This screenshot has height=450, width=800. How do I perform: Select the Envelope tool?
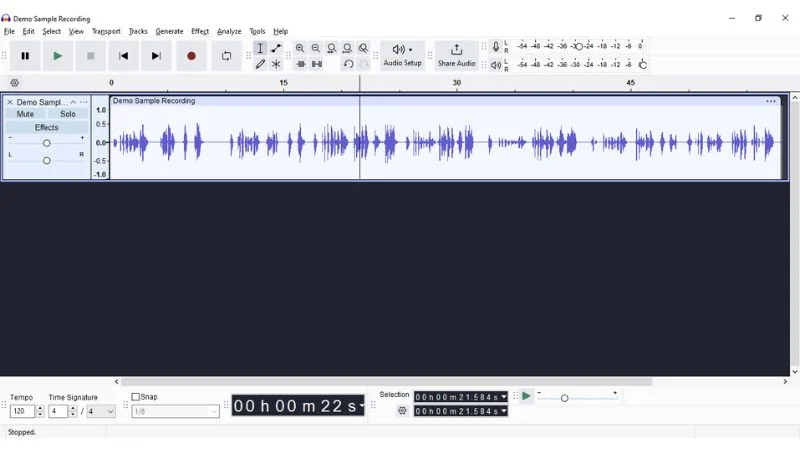pyautogui.click(x=276, y=48)
